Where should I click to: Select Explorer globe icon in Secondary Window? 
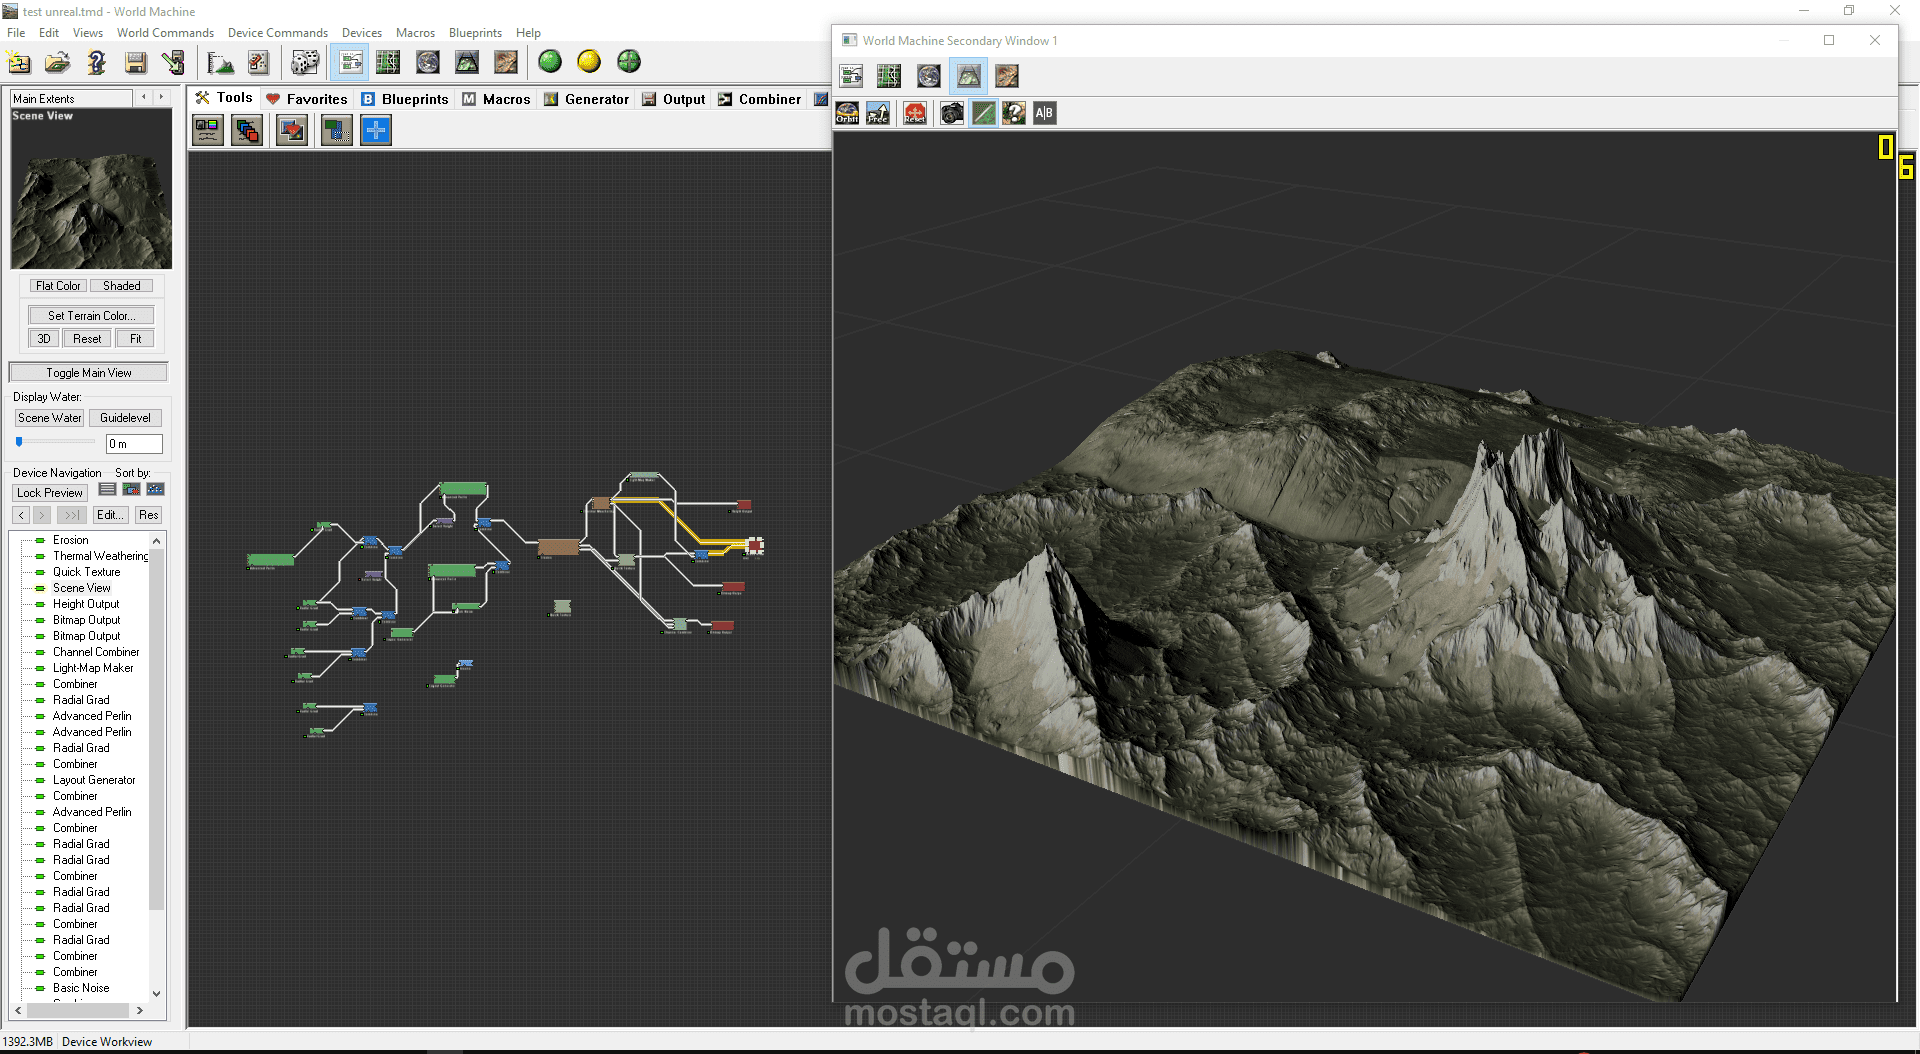pyautogui.click(x=929, y=76)
